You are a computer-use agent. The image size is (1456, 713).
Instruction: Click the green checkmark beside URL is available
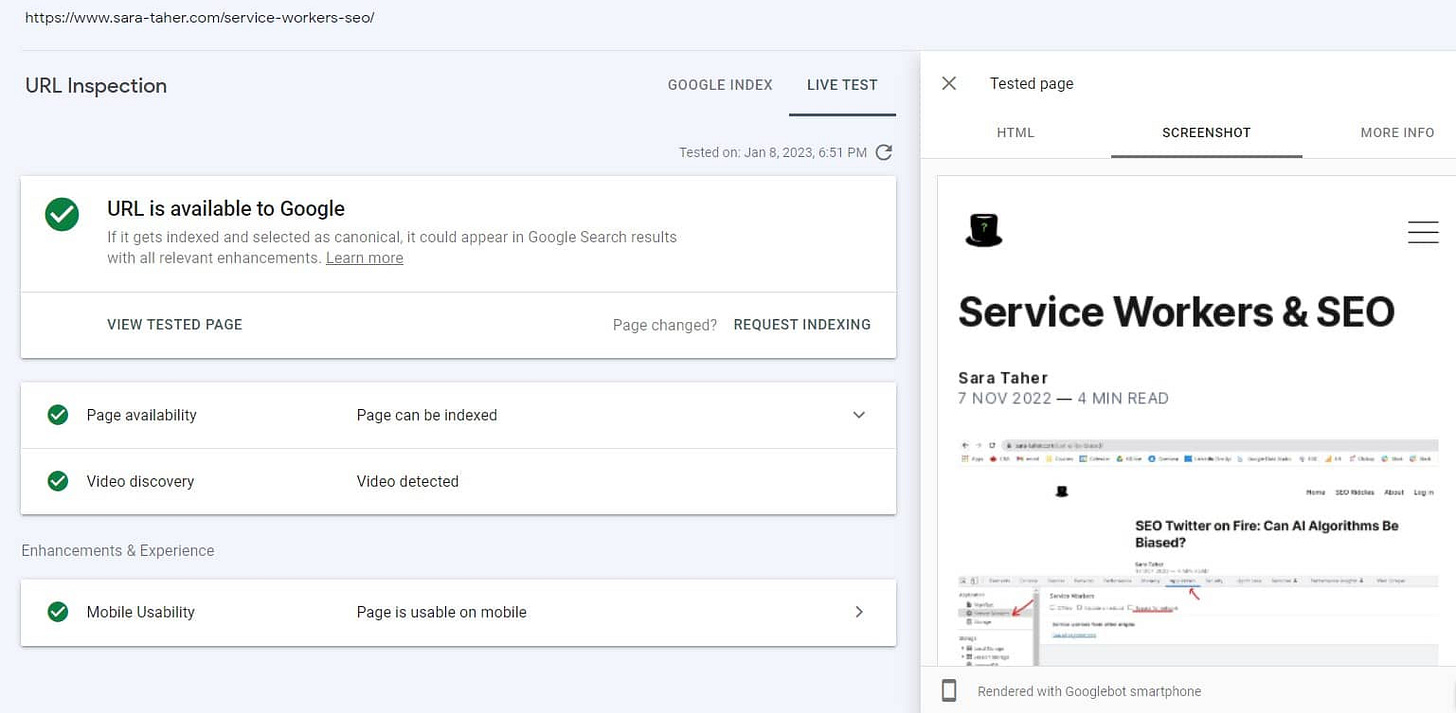point(62,214)
